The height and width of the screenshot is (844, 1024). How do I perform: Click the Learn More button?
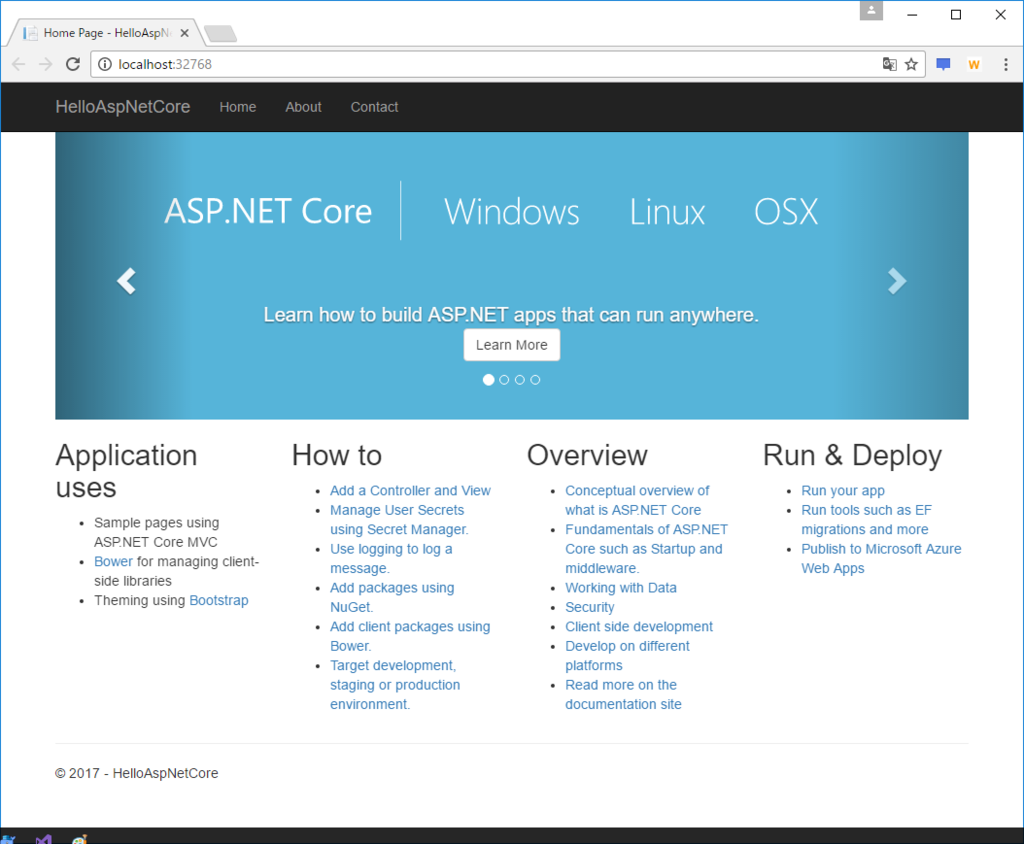(511, 345)
